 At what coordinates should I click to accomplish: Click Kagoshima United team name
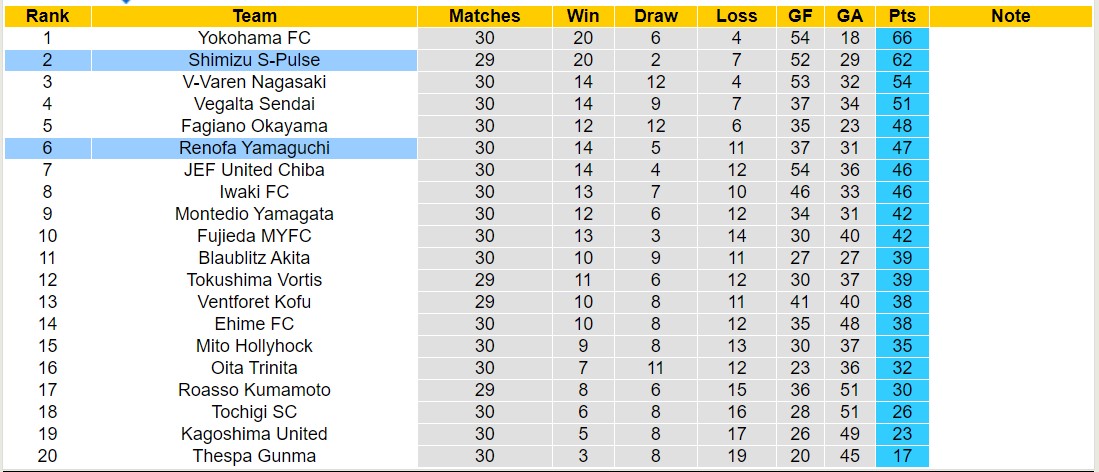click(x=254, y=434)
